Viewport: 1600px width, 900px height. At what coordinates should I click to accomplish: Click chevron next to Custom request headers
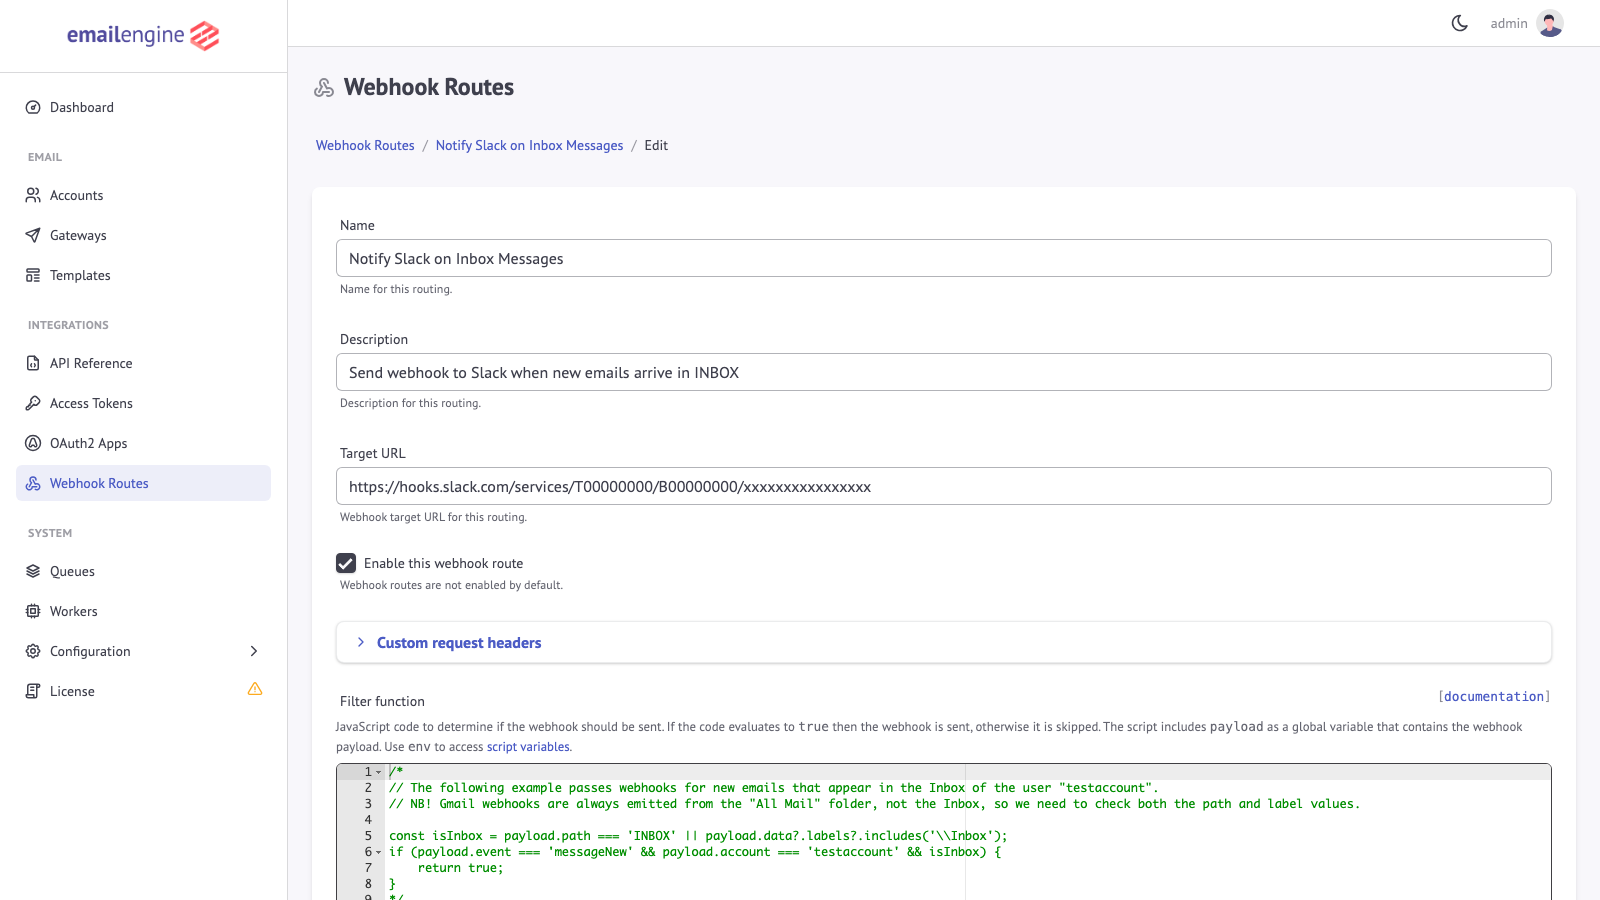[361, 642]
